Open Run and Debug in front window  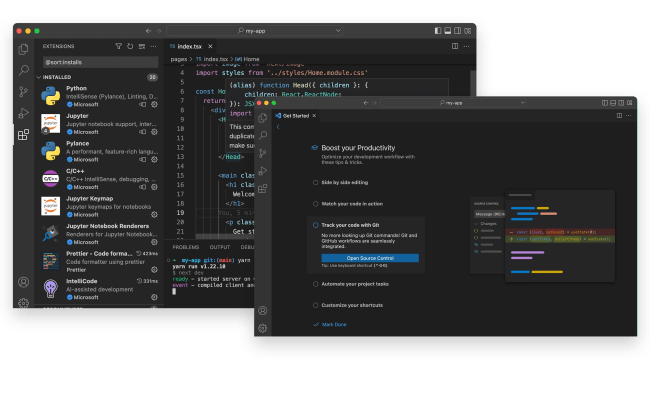[262, 171]
